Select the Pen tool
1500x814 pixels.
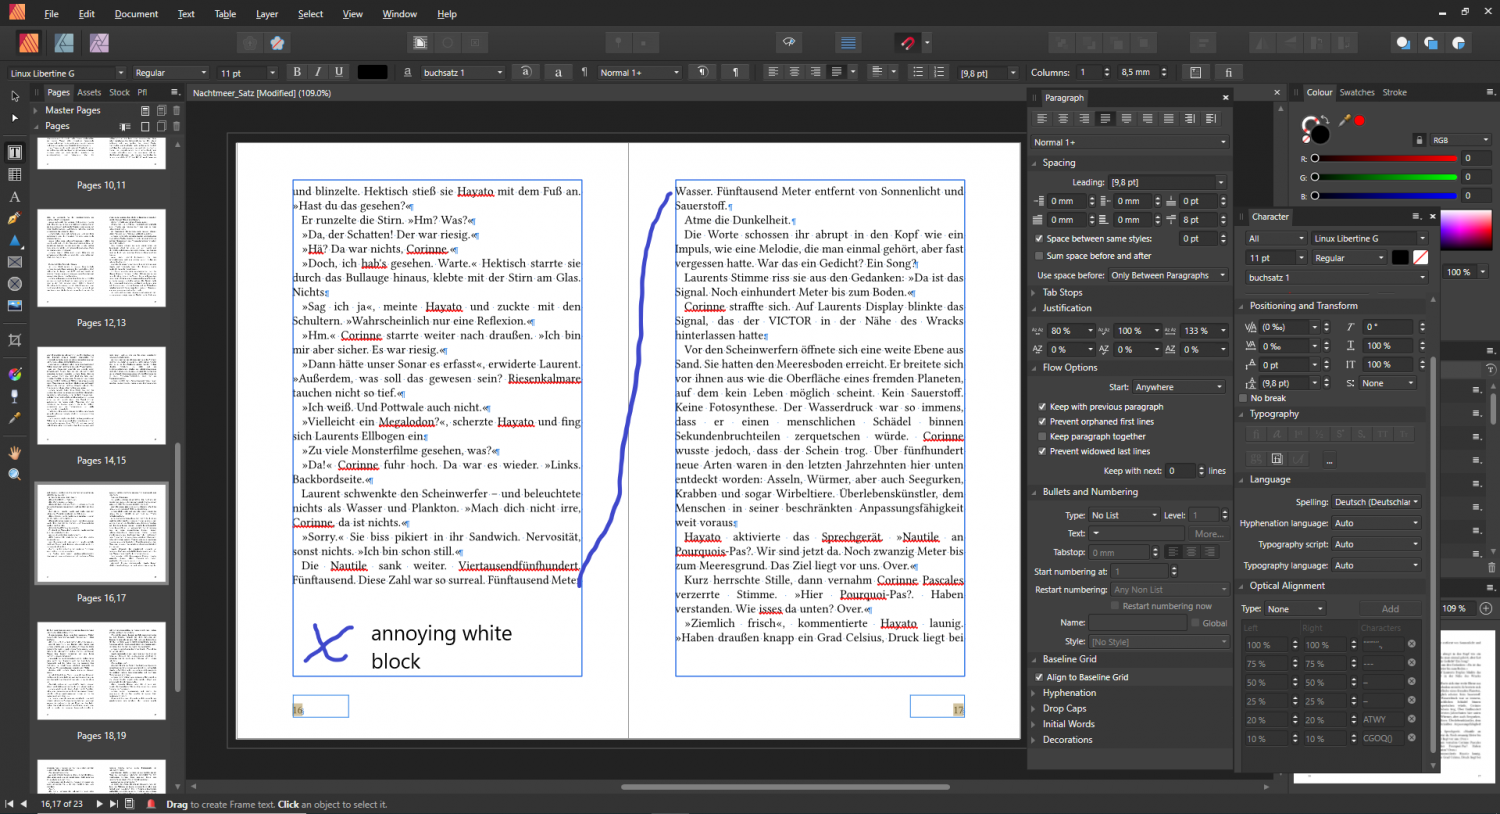14,218
